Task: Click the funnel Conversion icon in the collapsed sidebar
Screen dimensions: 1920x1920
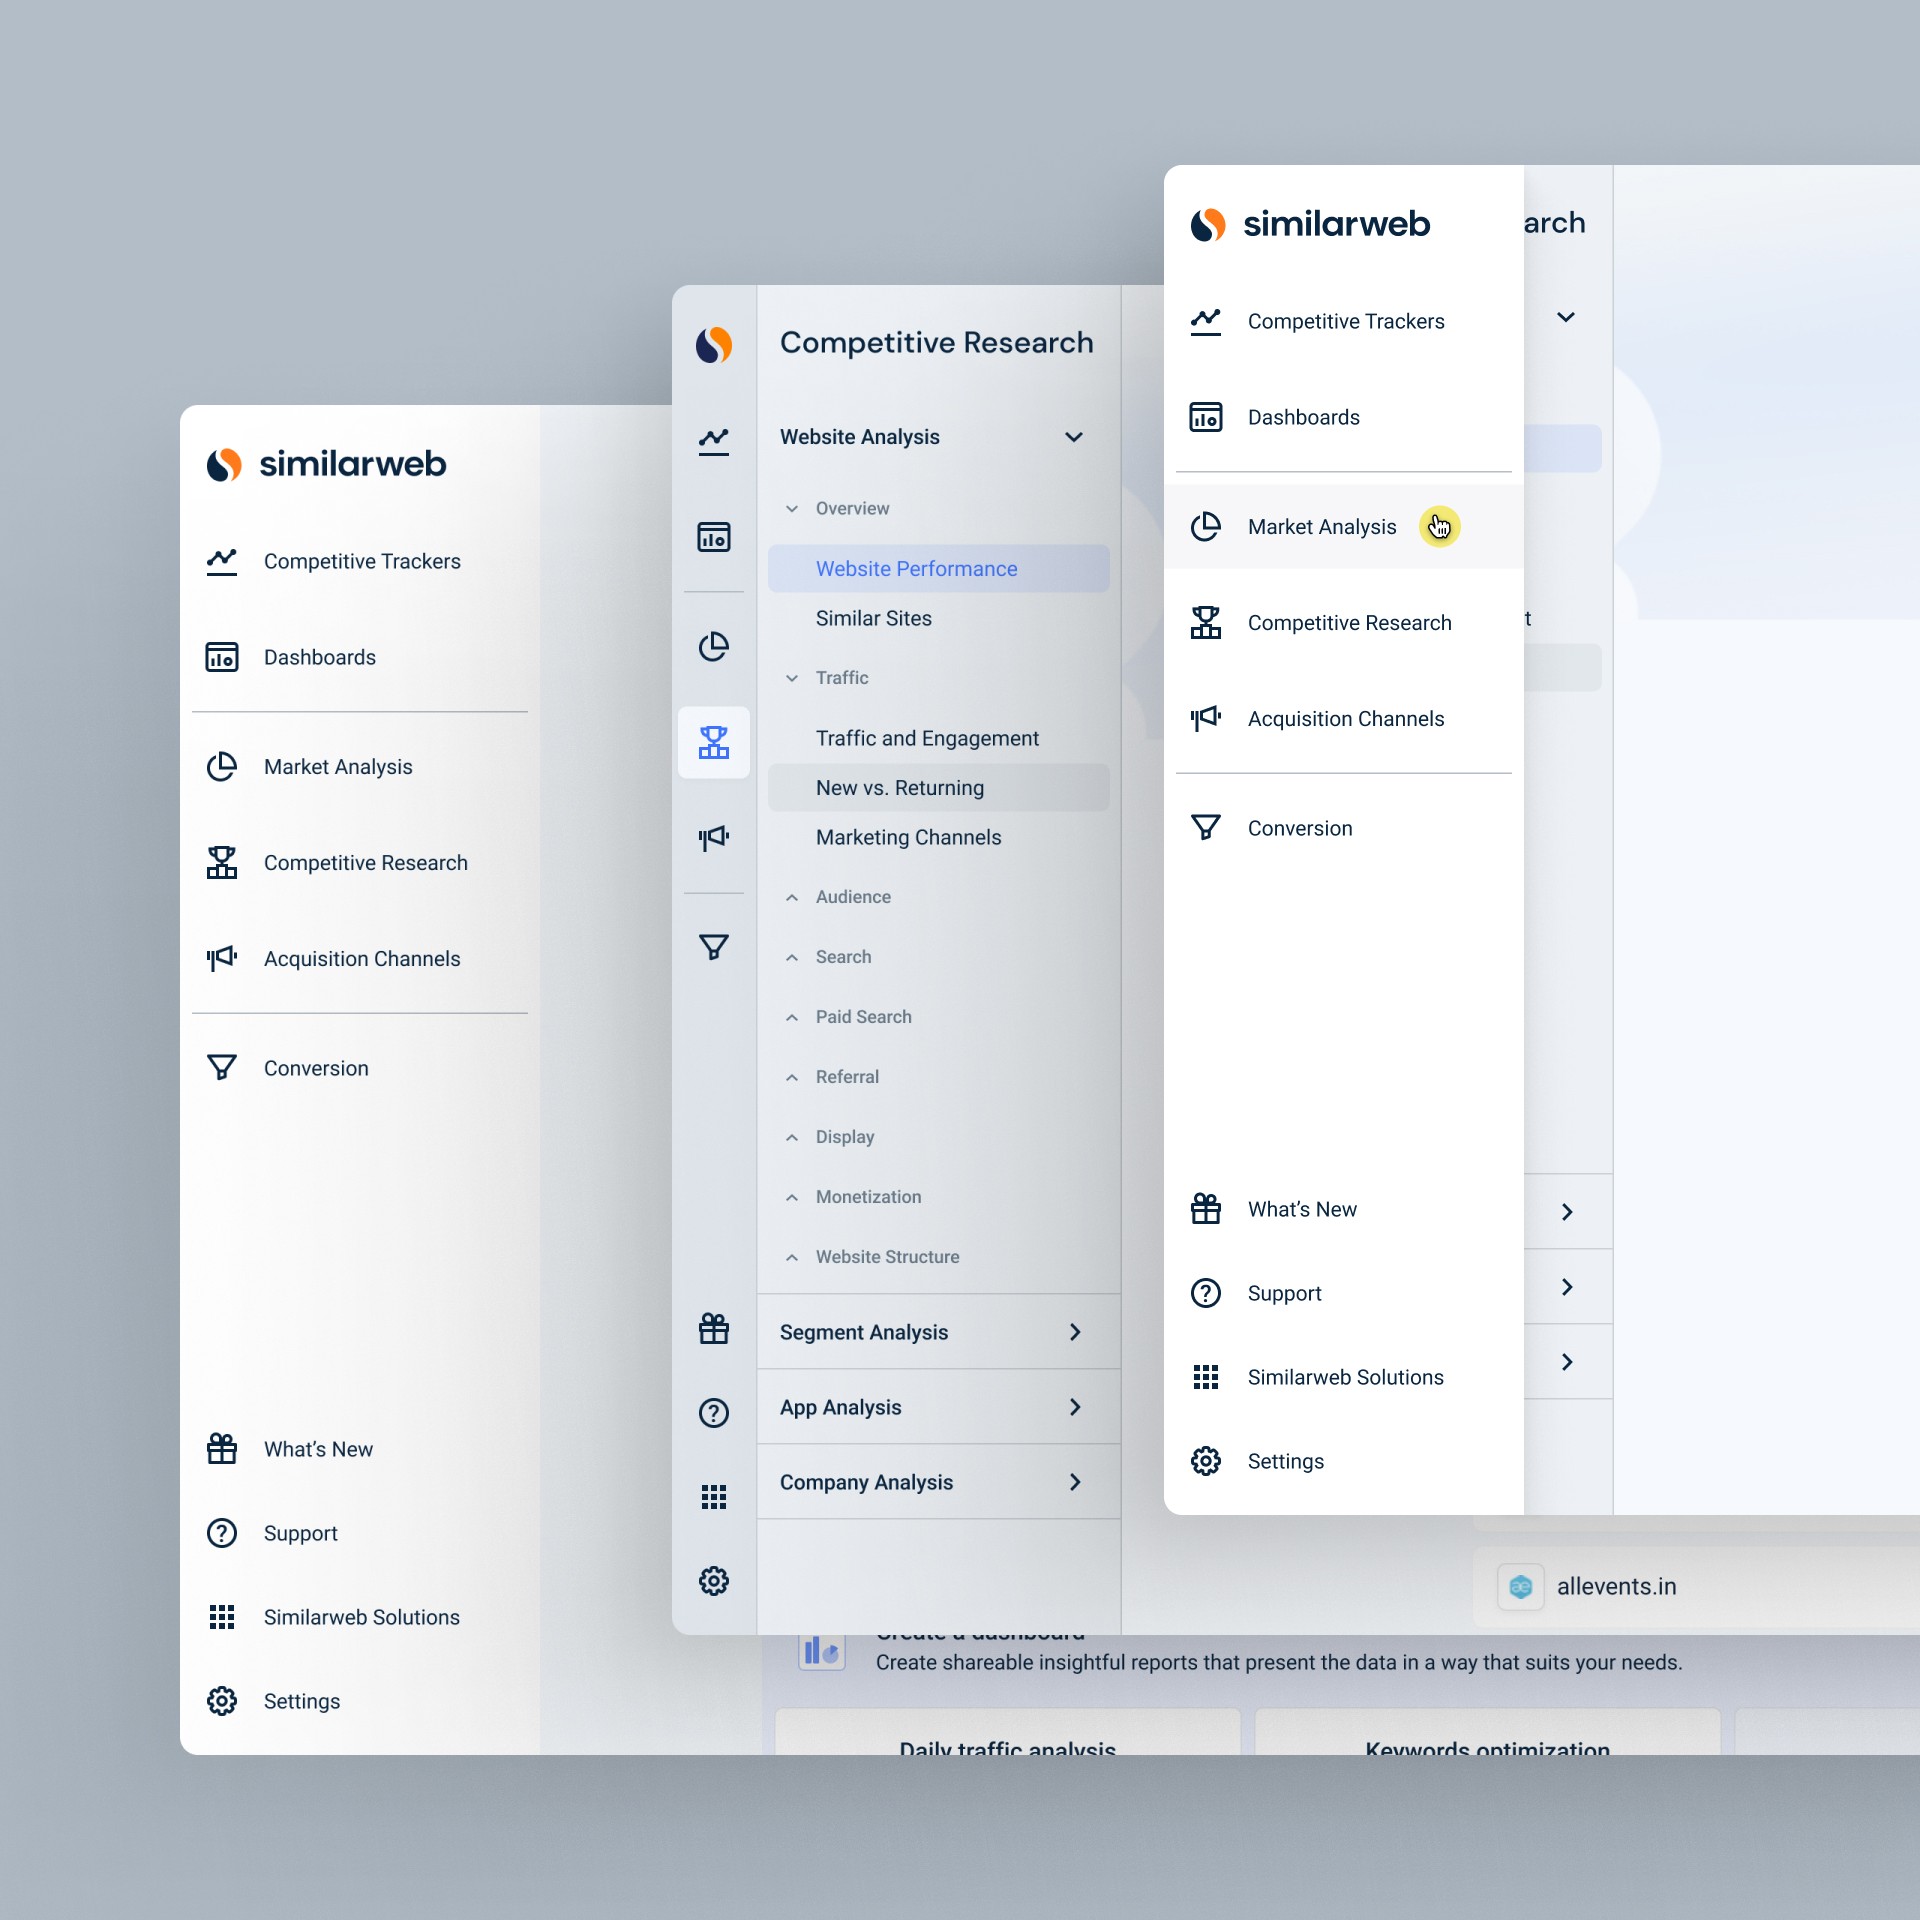Action: (713, 946)
